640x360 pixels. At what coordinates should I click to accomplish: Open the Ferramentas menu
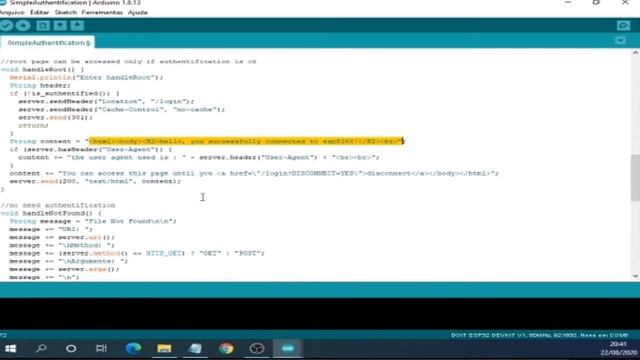coord(102,12)
